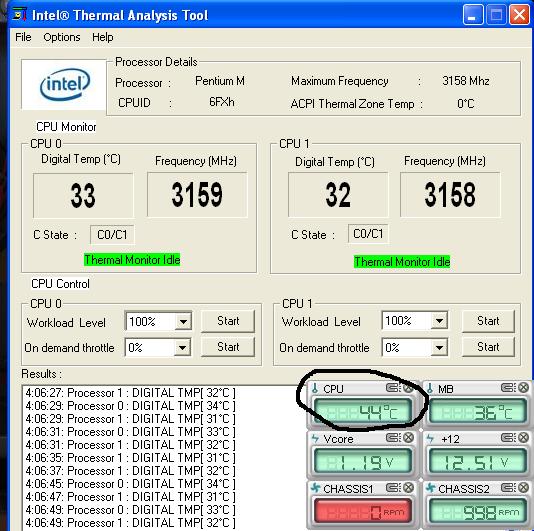The image size is (534, 531).
Task: Click the CHASSIS1 fan icon
Action: [315, 488]
